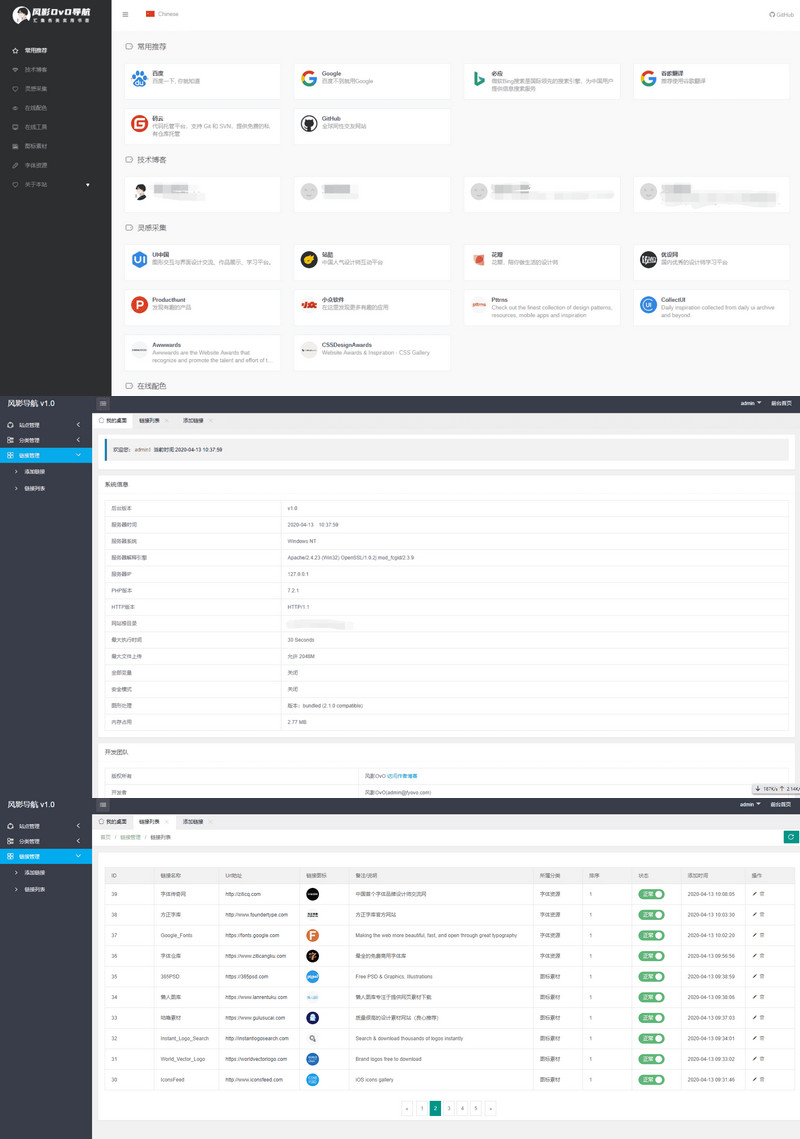Edit the row with ID 39
800x1139 pixels.
[754, 894]
